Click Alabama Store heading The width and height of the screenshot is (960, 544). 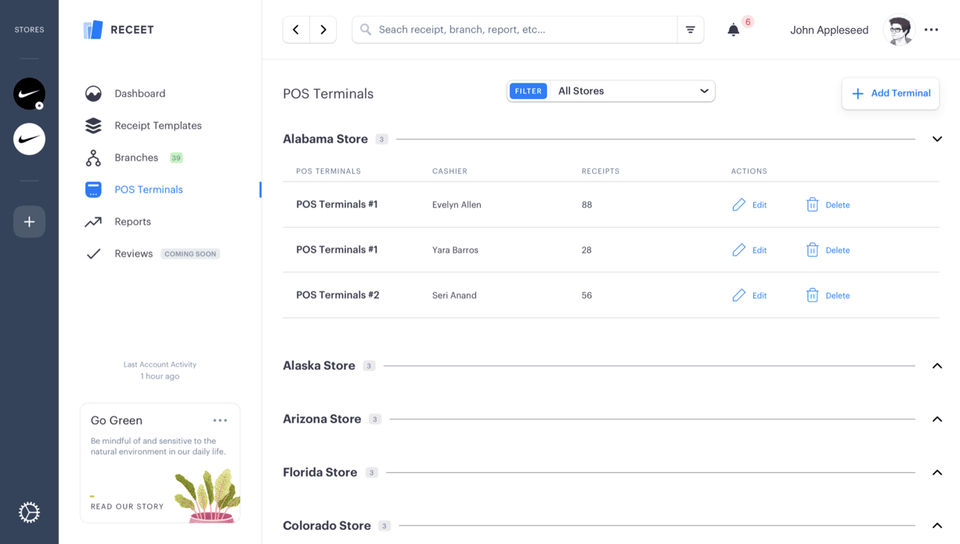[x=325, y=139]
